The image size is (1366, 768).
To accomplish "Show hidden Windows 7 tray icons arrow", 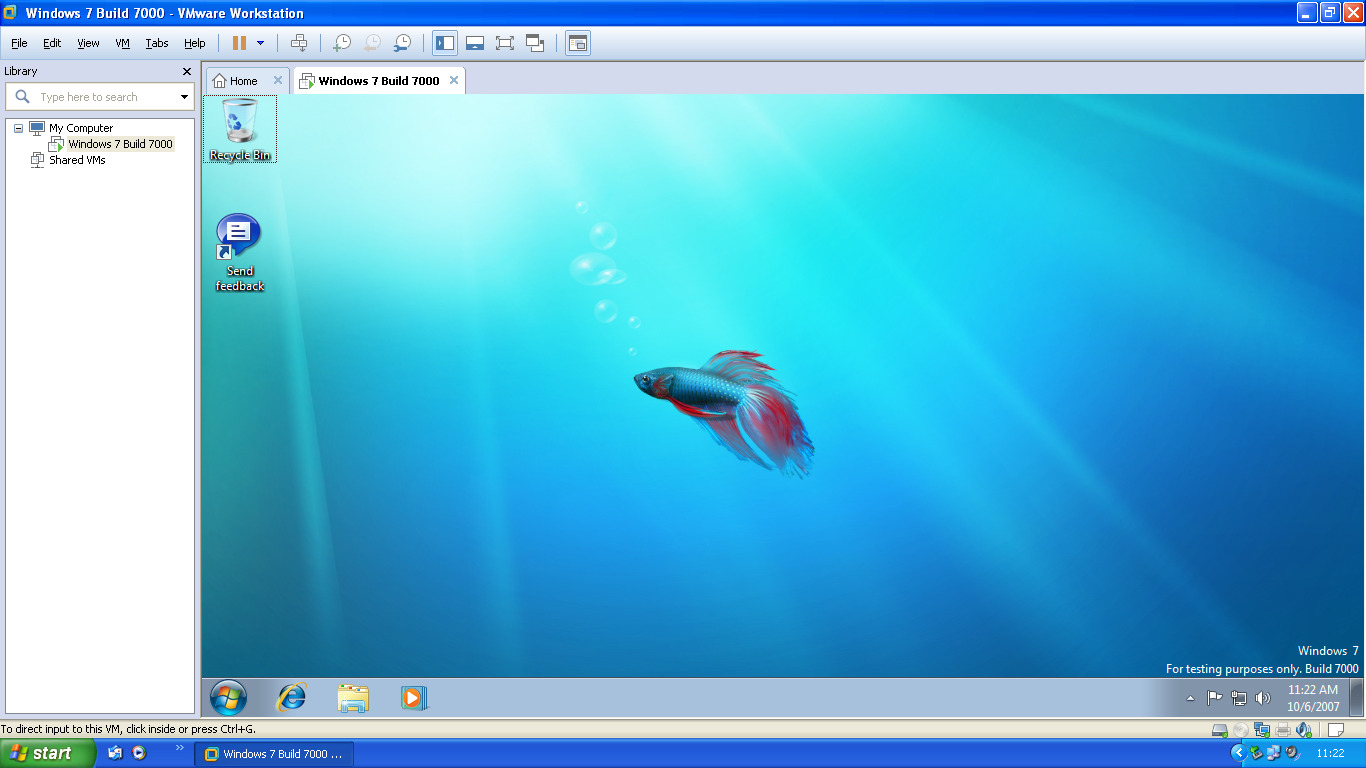I will tap(1190, 698).
